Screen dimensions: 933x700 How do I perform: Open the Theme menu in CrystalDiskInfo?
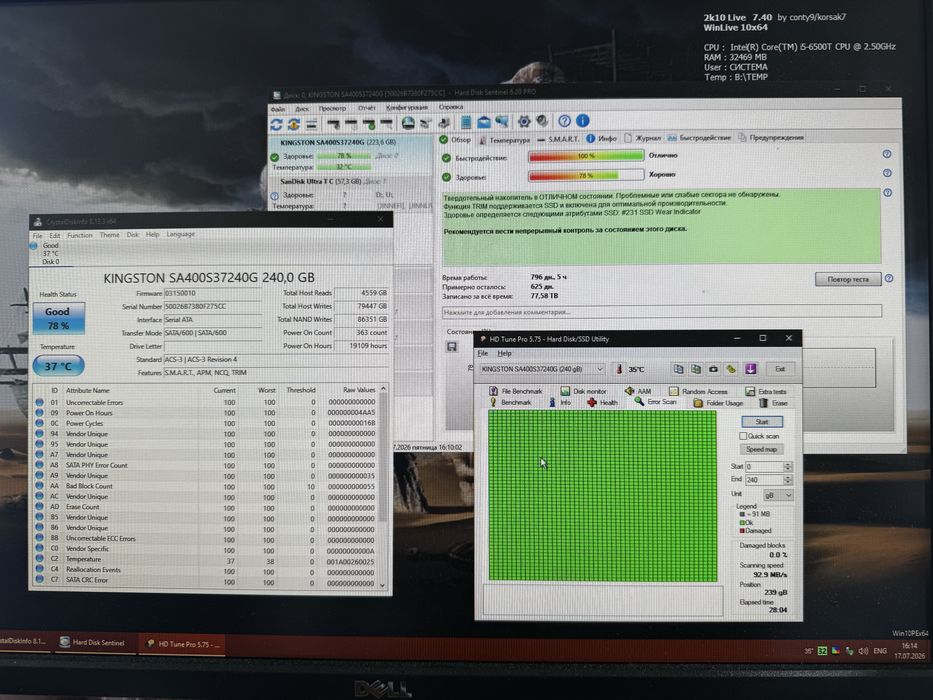tap(109, 235)
